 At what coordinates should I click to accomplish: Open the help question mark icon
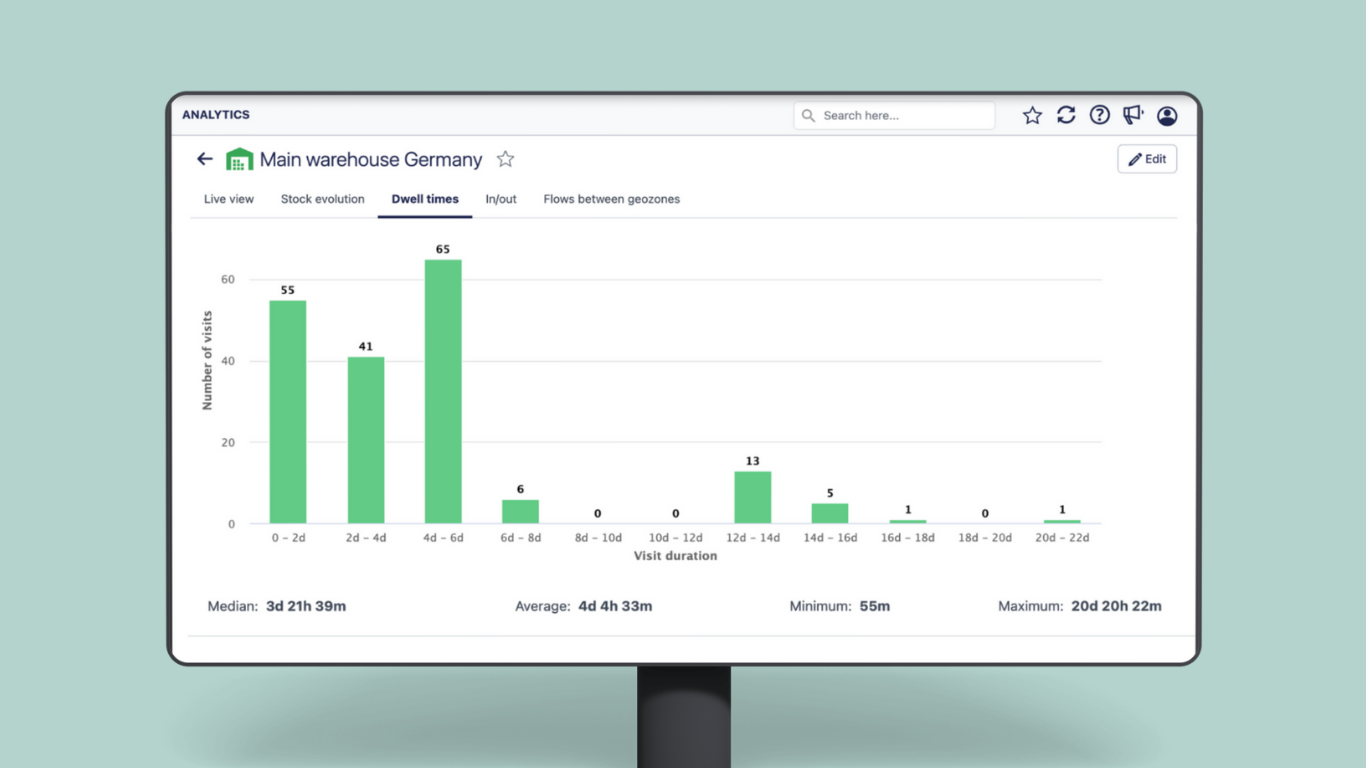1099,116
